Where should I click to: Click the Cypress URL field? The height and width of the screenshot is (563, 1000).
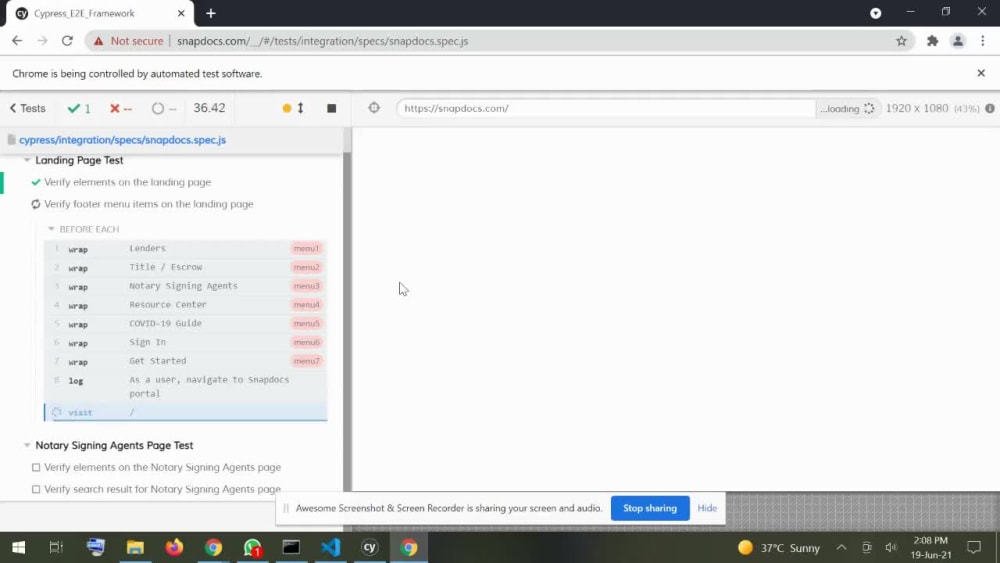click(x=606, y=108)
